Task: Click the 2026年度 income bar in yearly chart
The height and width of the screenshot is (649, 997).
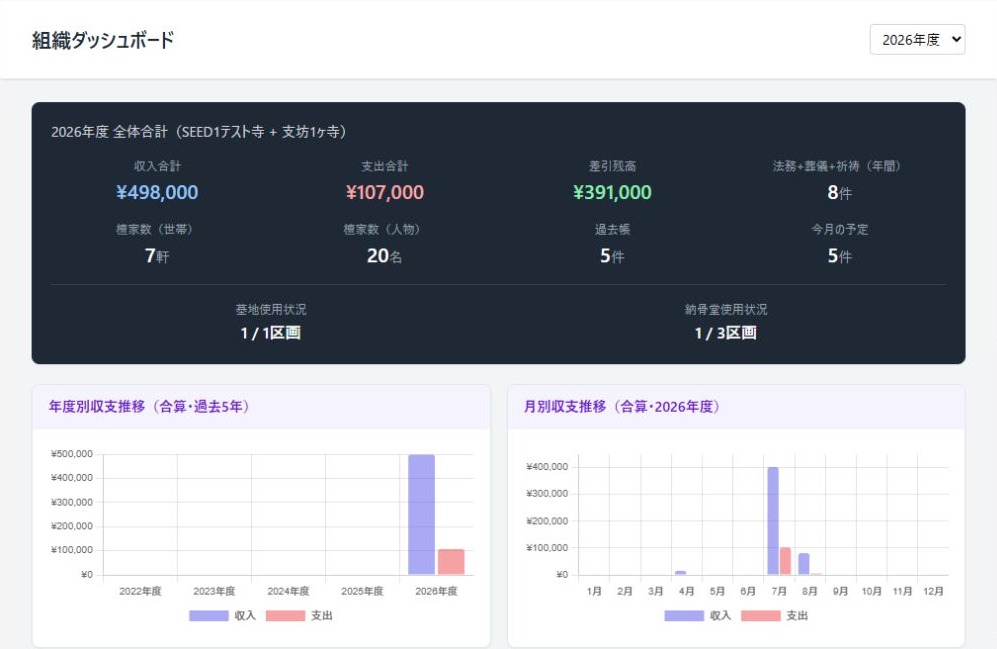Action: click(x=422, y=514)
